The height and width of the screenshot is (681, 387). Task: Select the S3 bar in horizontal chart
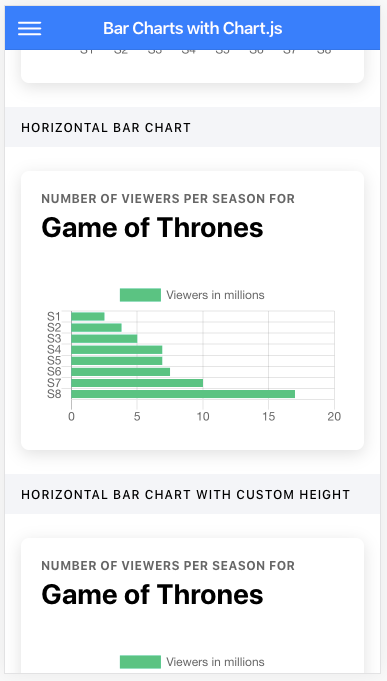coord(104,339)
